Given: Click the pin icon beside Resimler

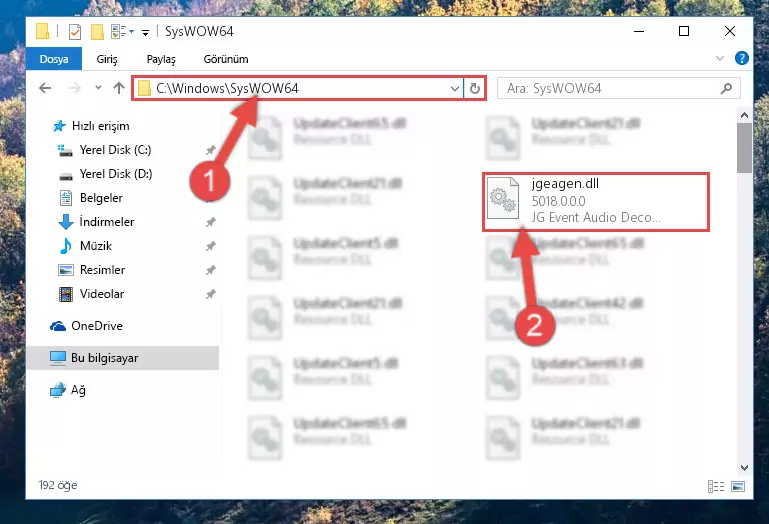Looking at the screenshot, I should click(x=210, y=270).
